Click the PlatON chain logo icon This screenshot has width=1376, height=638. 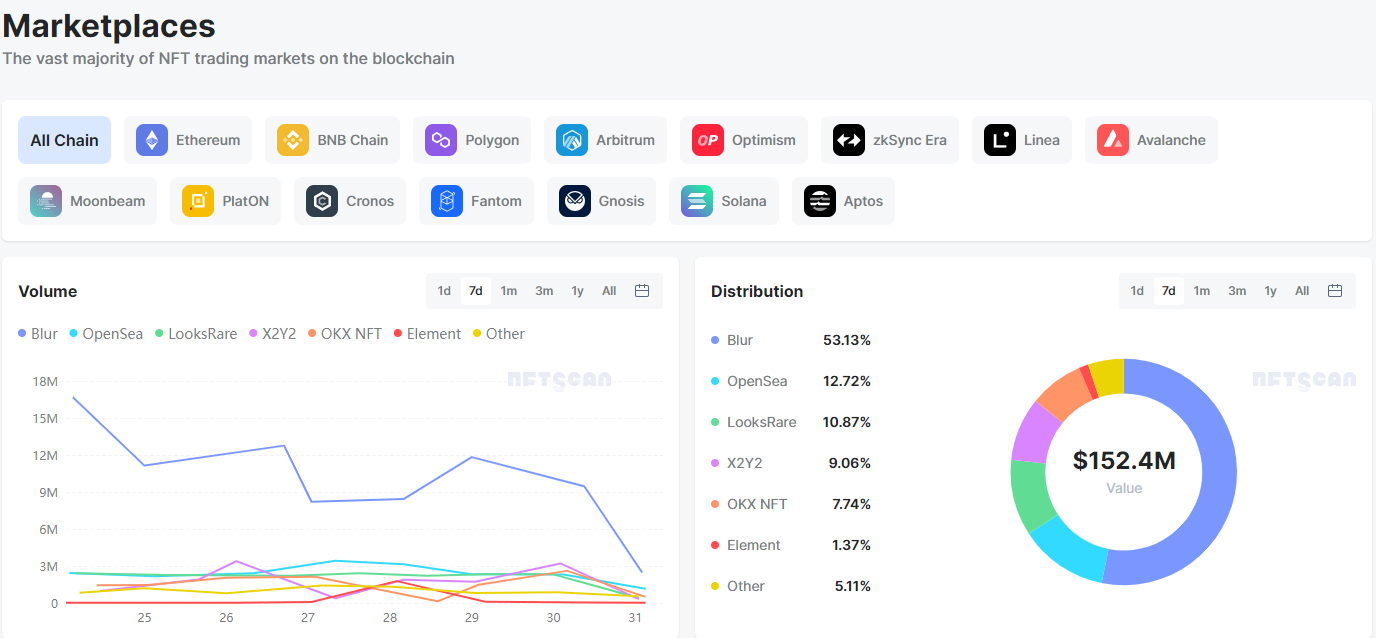(198, 201)
